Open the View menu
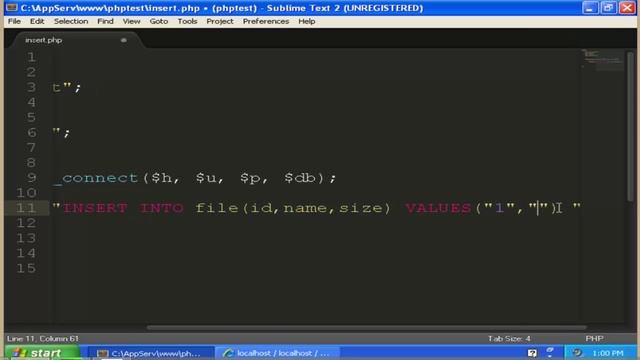The image size is (640, 360). coord(131,21)
